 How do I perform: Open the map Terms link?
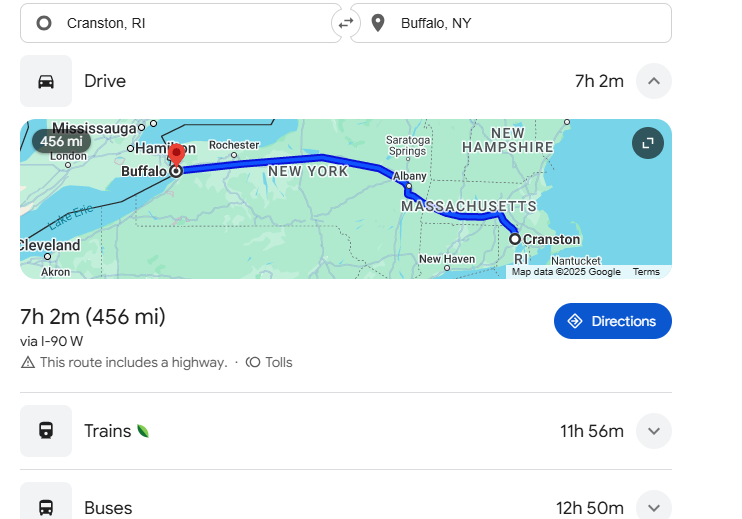pos(646,272)
